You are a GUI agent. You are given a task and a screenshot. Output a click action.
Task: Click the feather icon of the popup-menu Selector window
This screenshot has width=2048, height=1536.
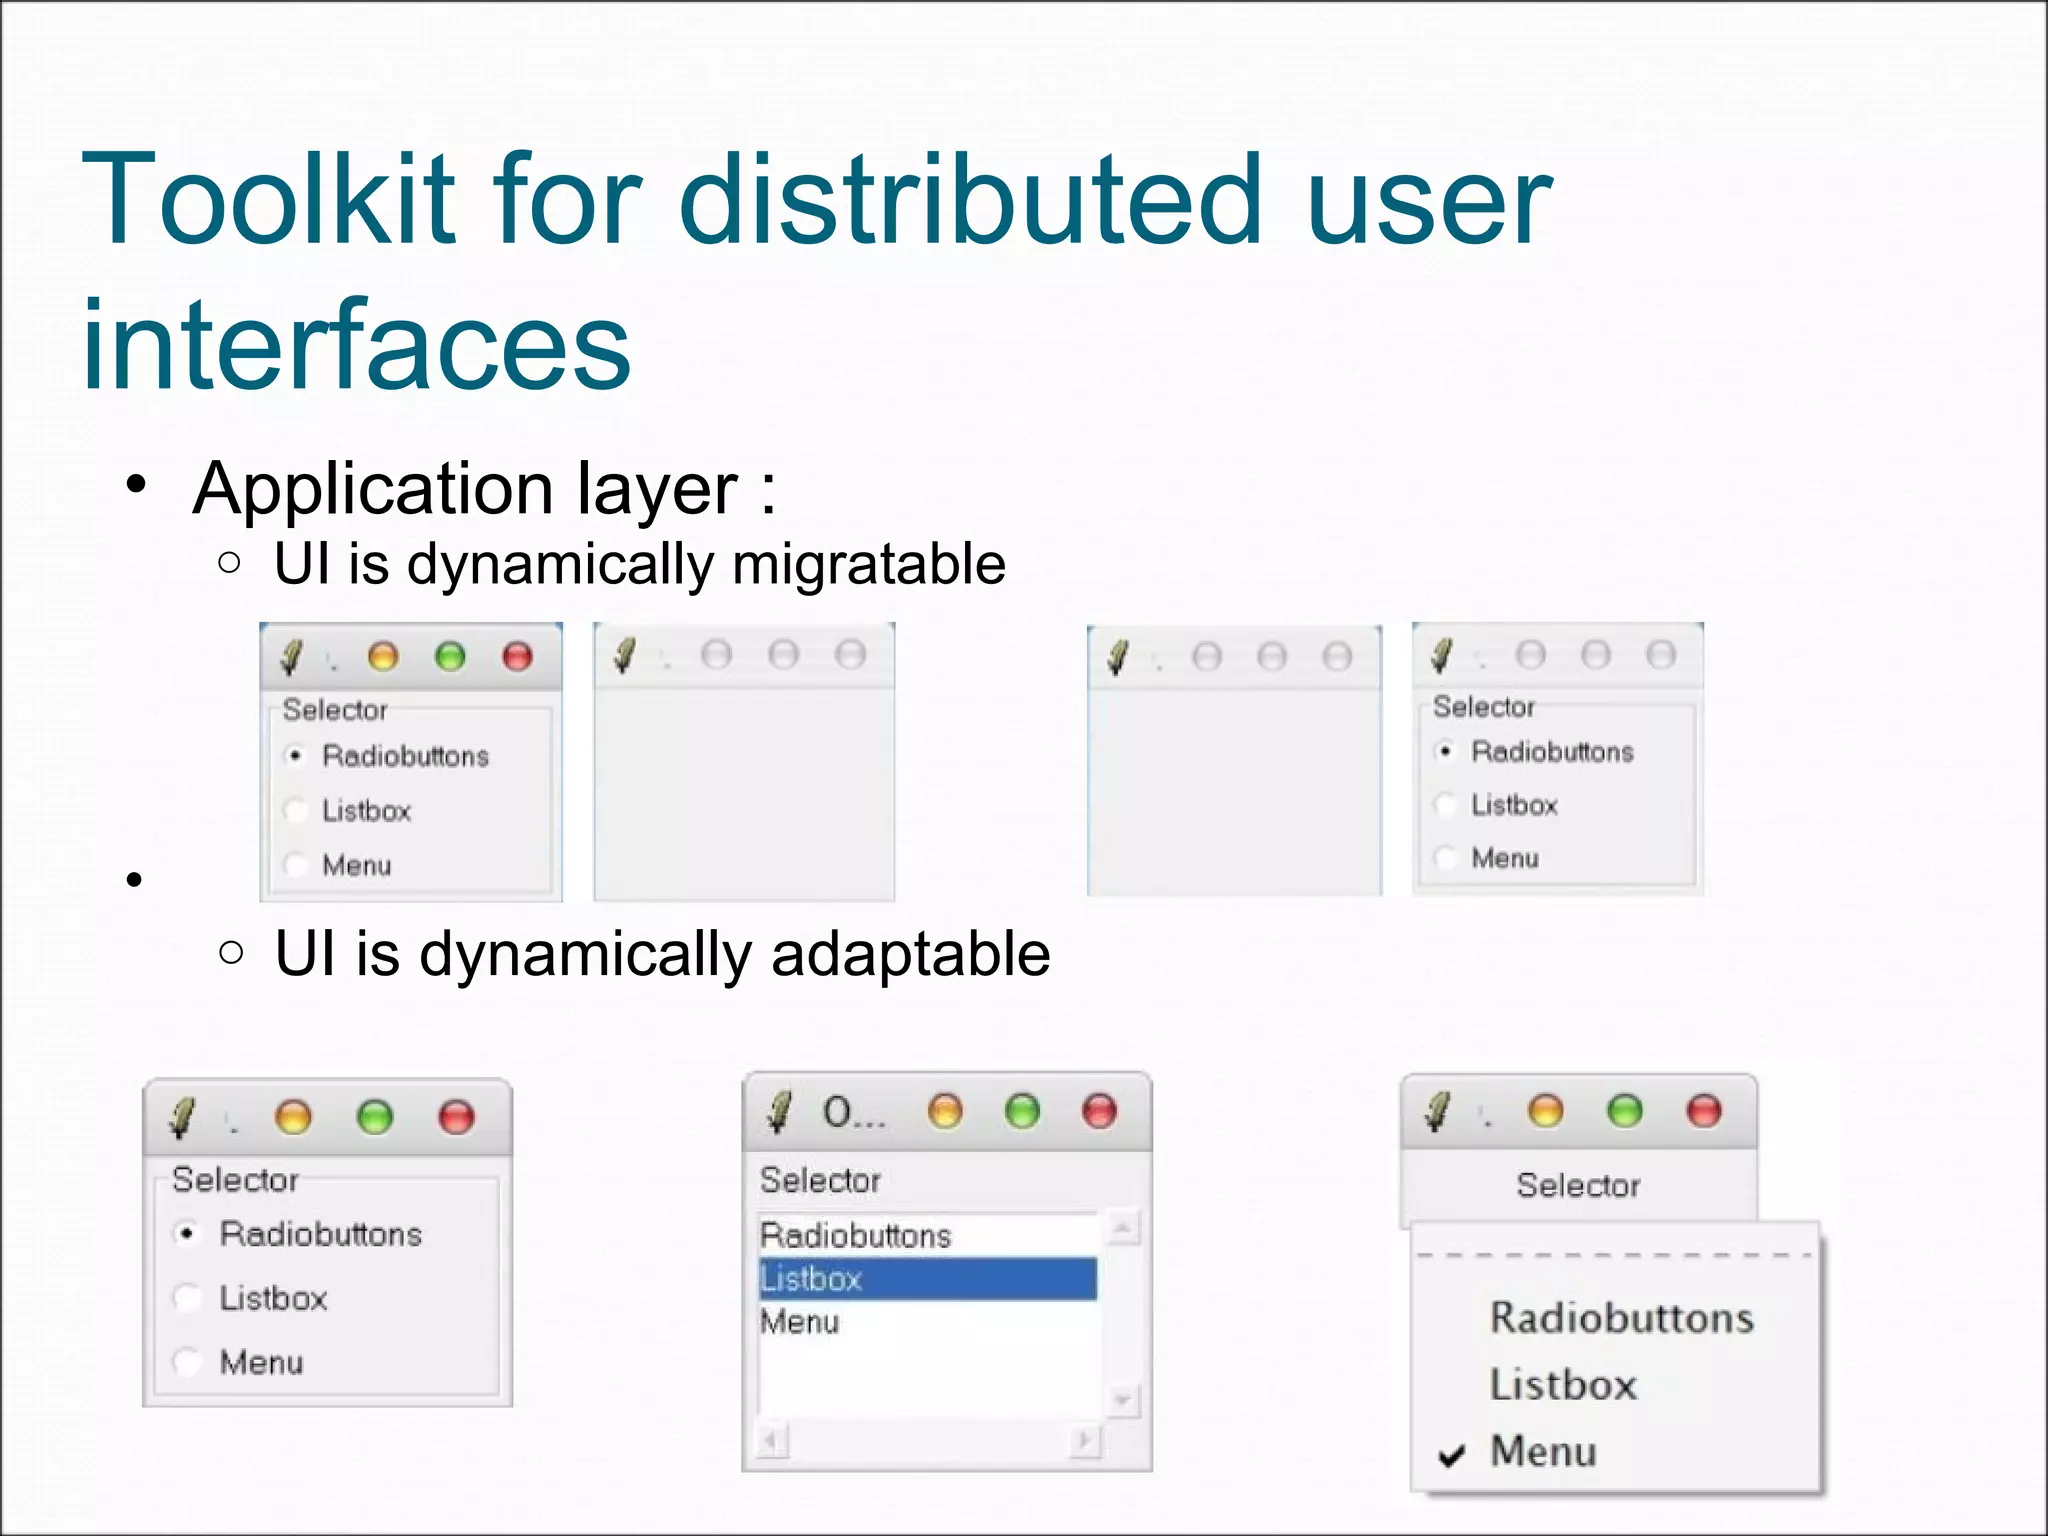(1438, 1111)
